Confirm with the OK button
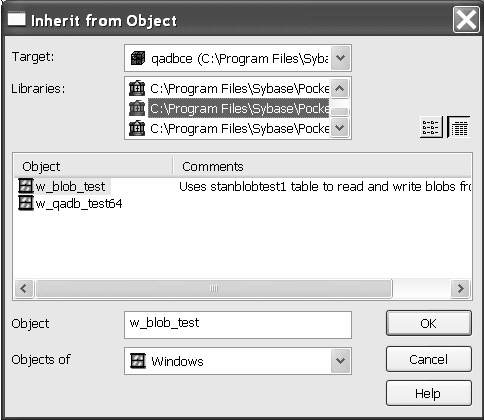 429,323
